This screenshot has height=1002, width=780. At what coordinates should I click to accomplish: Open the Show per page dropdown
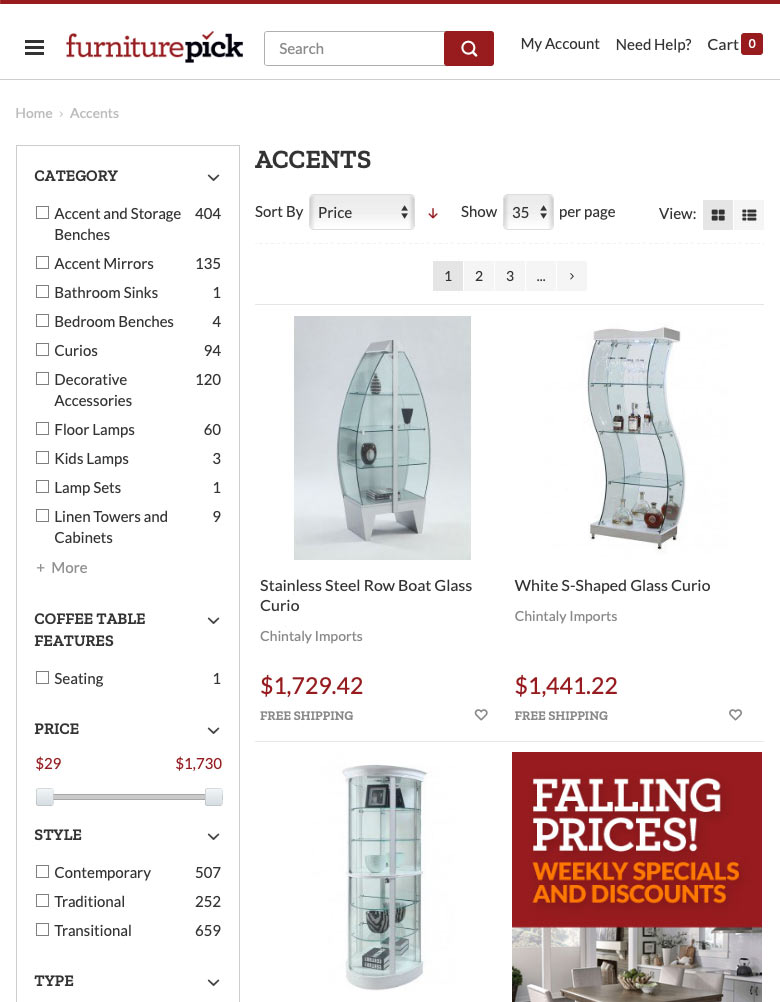528,212
